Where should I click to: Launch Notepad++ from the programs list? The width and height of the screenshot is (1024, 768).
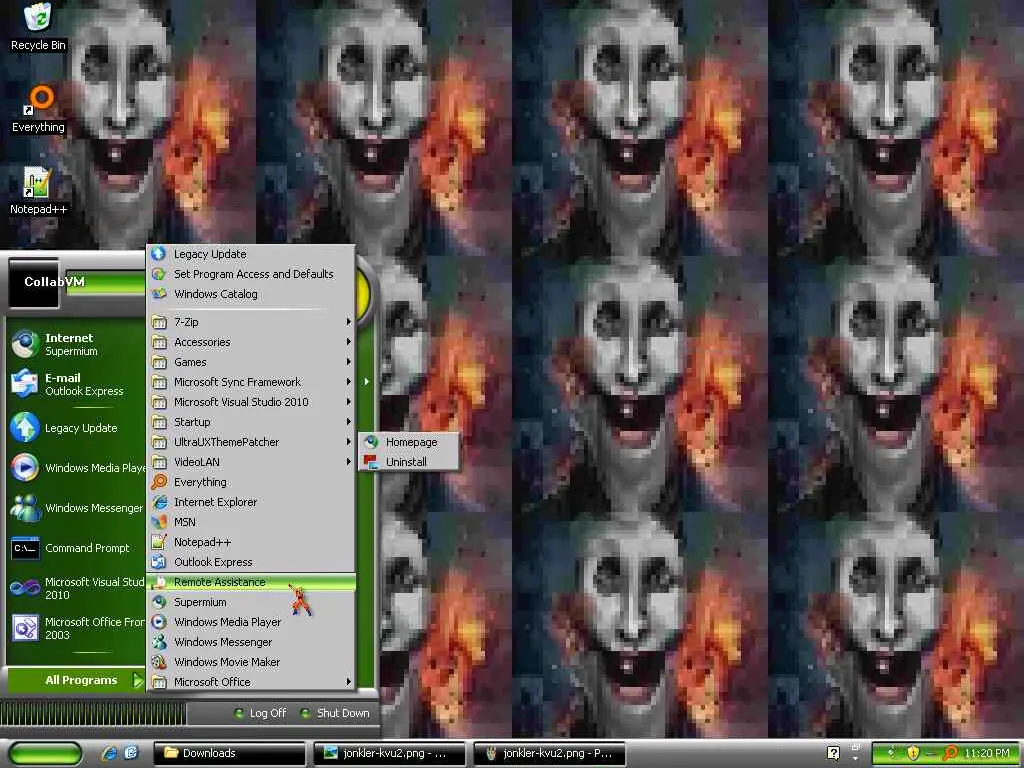coord(251,542)
